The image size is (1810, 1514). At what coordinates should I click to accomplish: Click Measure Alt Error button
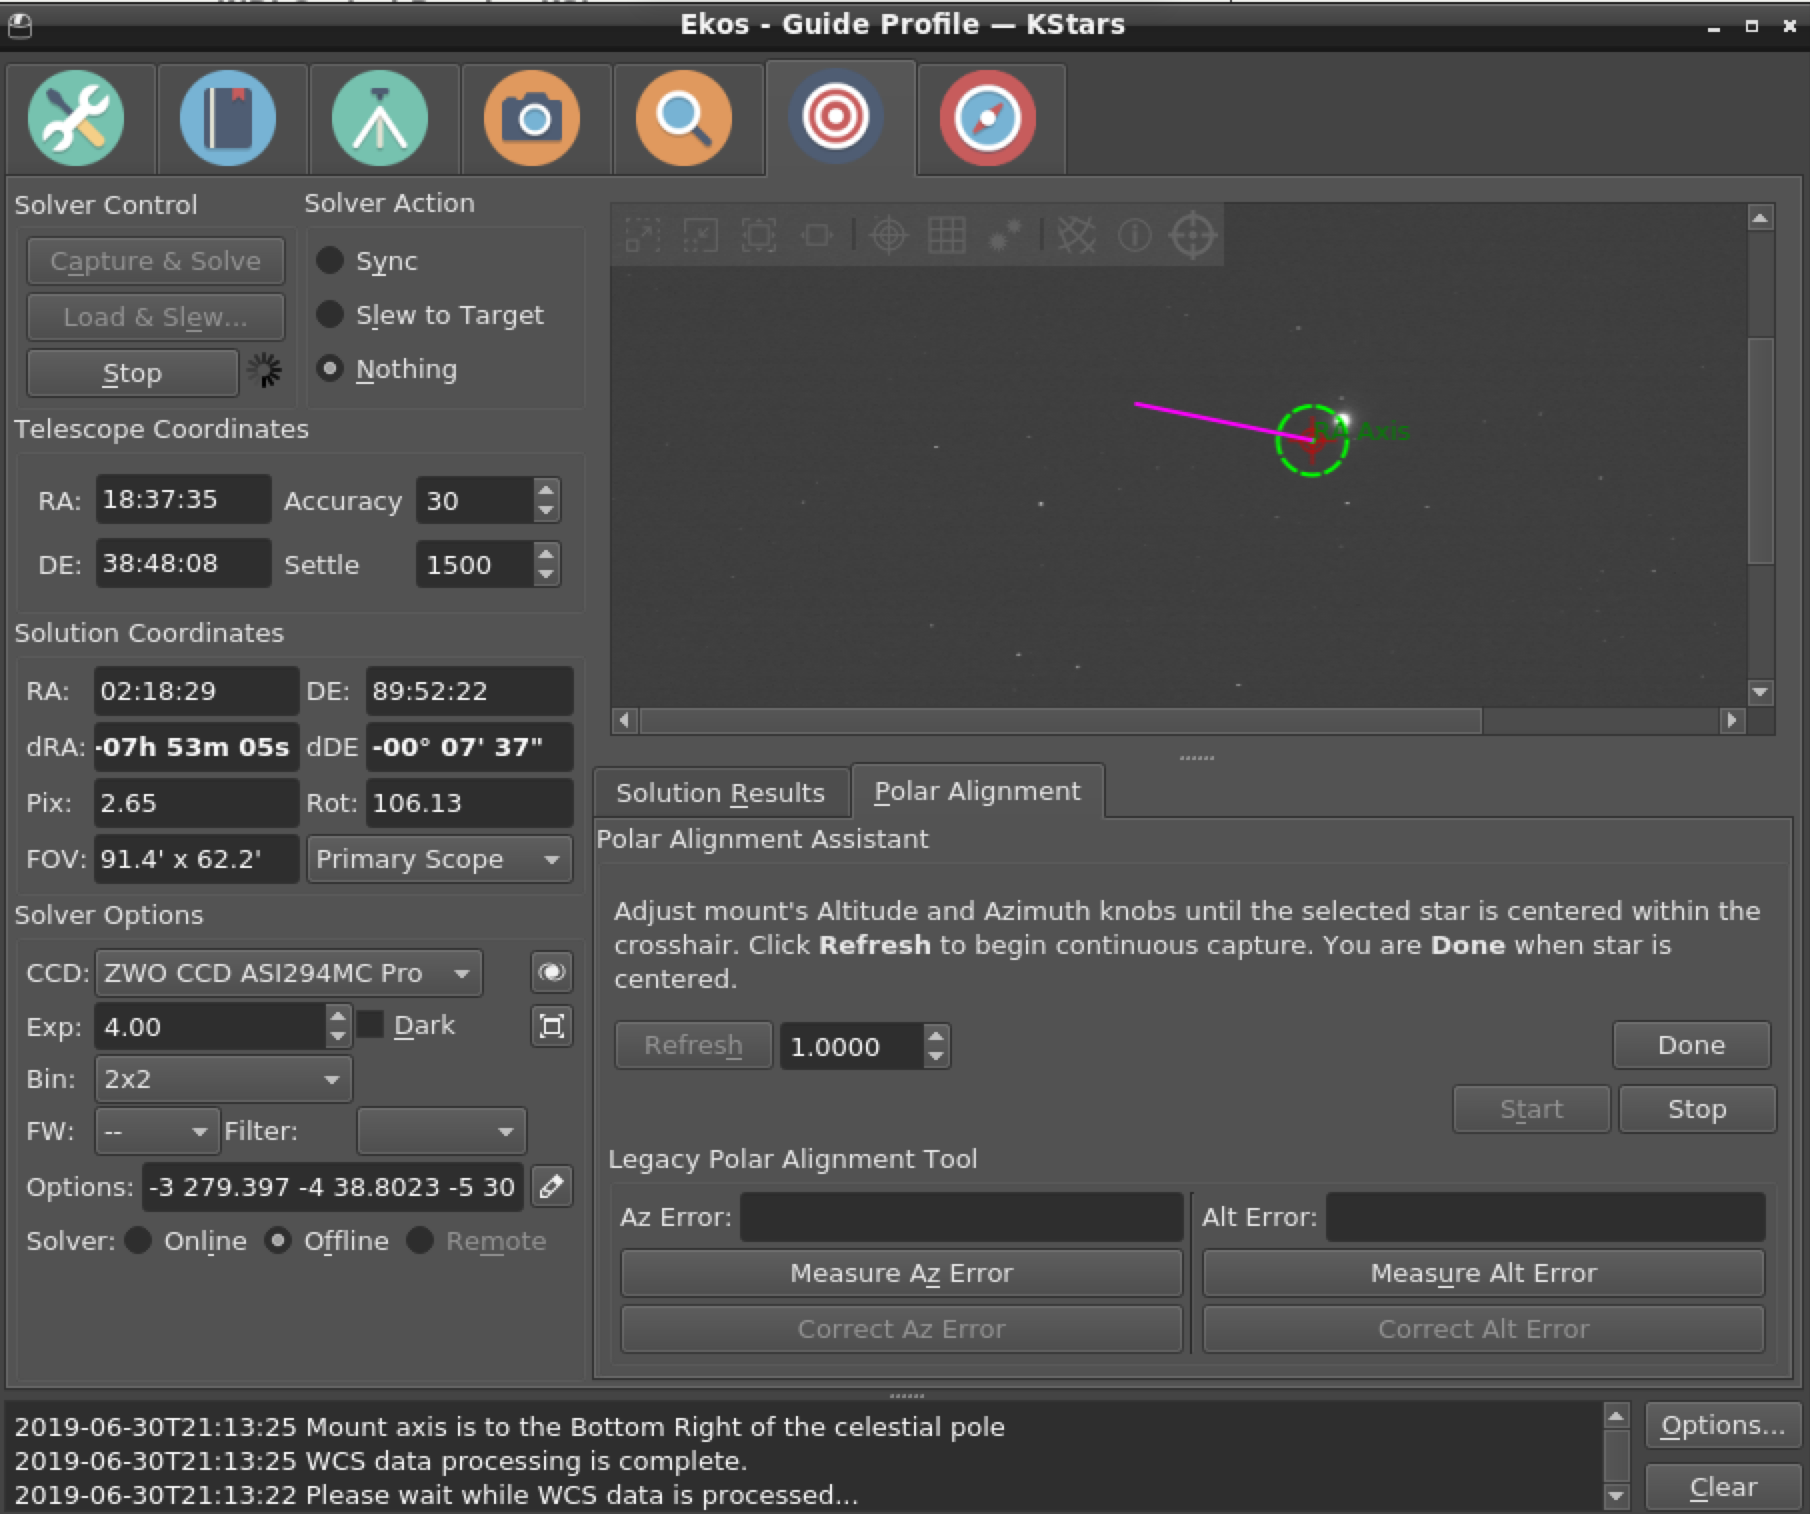coord(1483,1273)
